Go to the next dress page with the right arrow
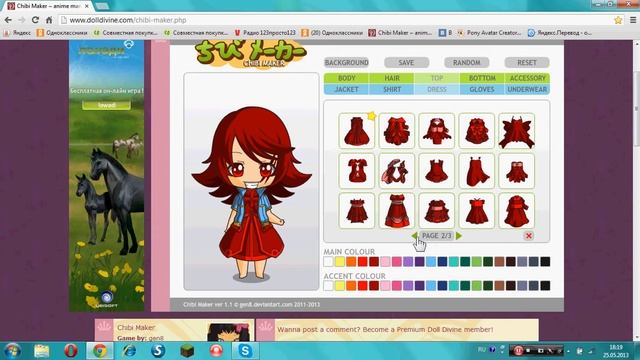 459,236
